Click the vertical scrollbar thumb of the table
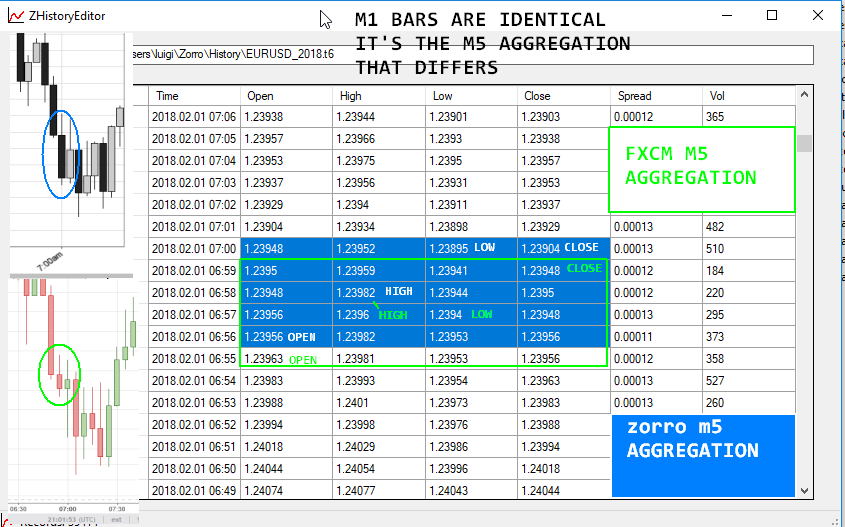845x527 pixels. 804,143
